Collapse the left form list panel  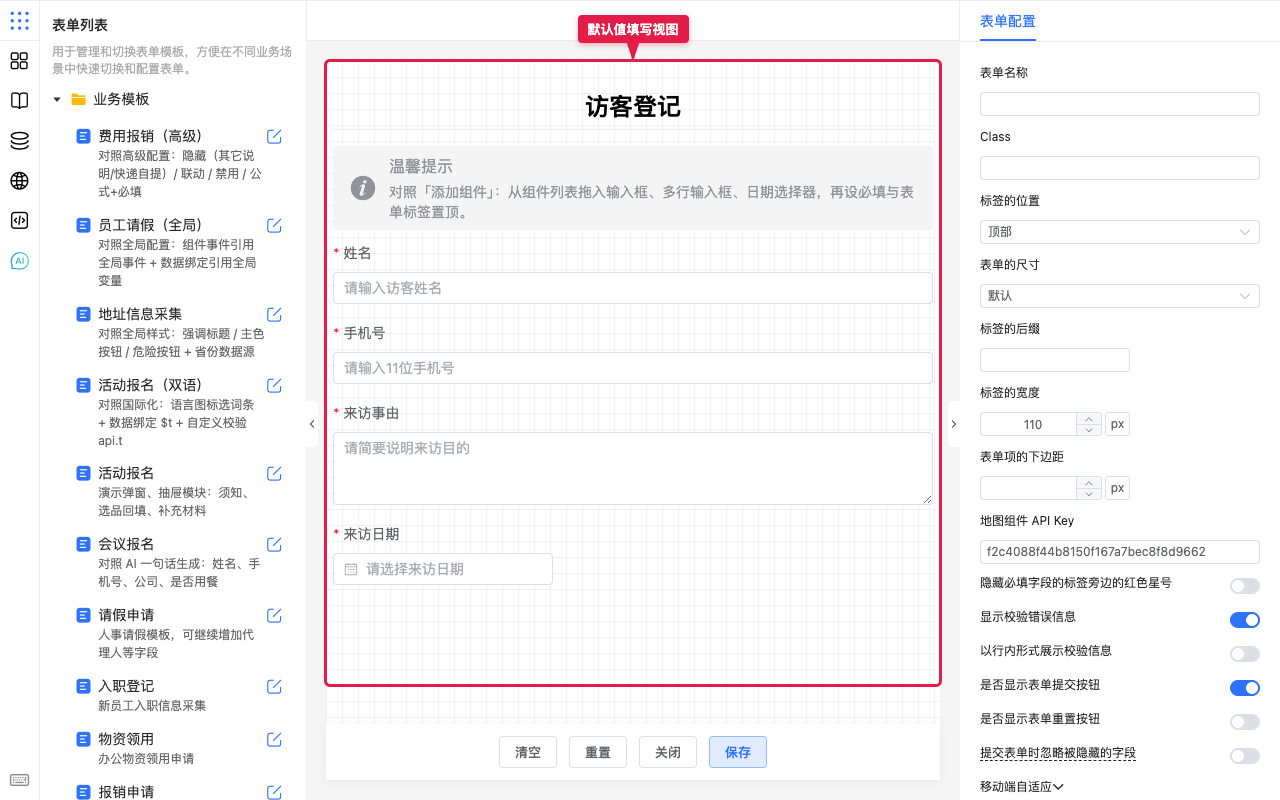312,424
